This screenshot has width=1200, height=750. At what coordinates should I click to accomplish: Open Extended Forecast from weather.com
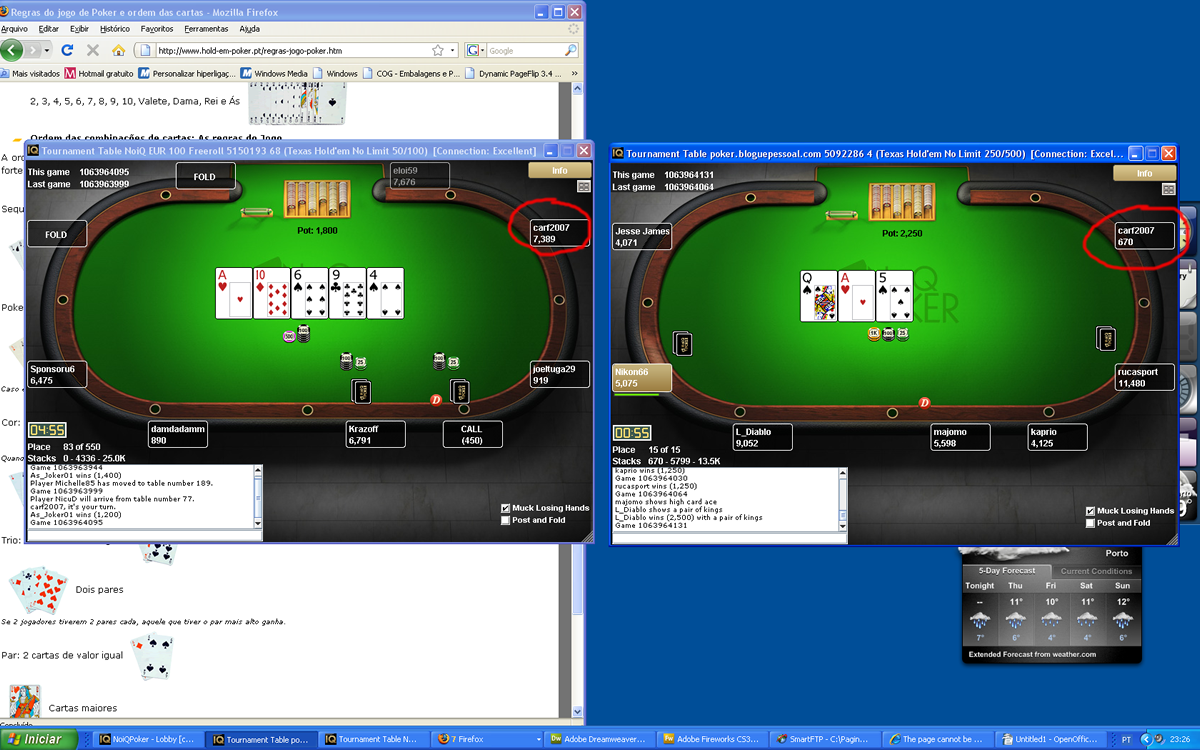click(1032, 655)
